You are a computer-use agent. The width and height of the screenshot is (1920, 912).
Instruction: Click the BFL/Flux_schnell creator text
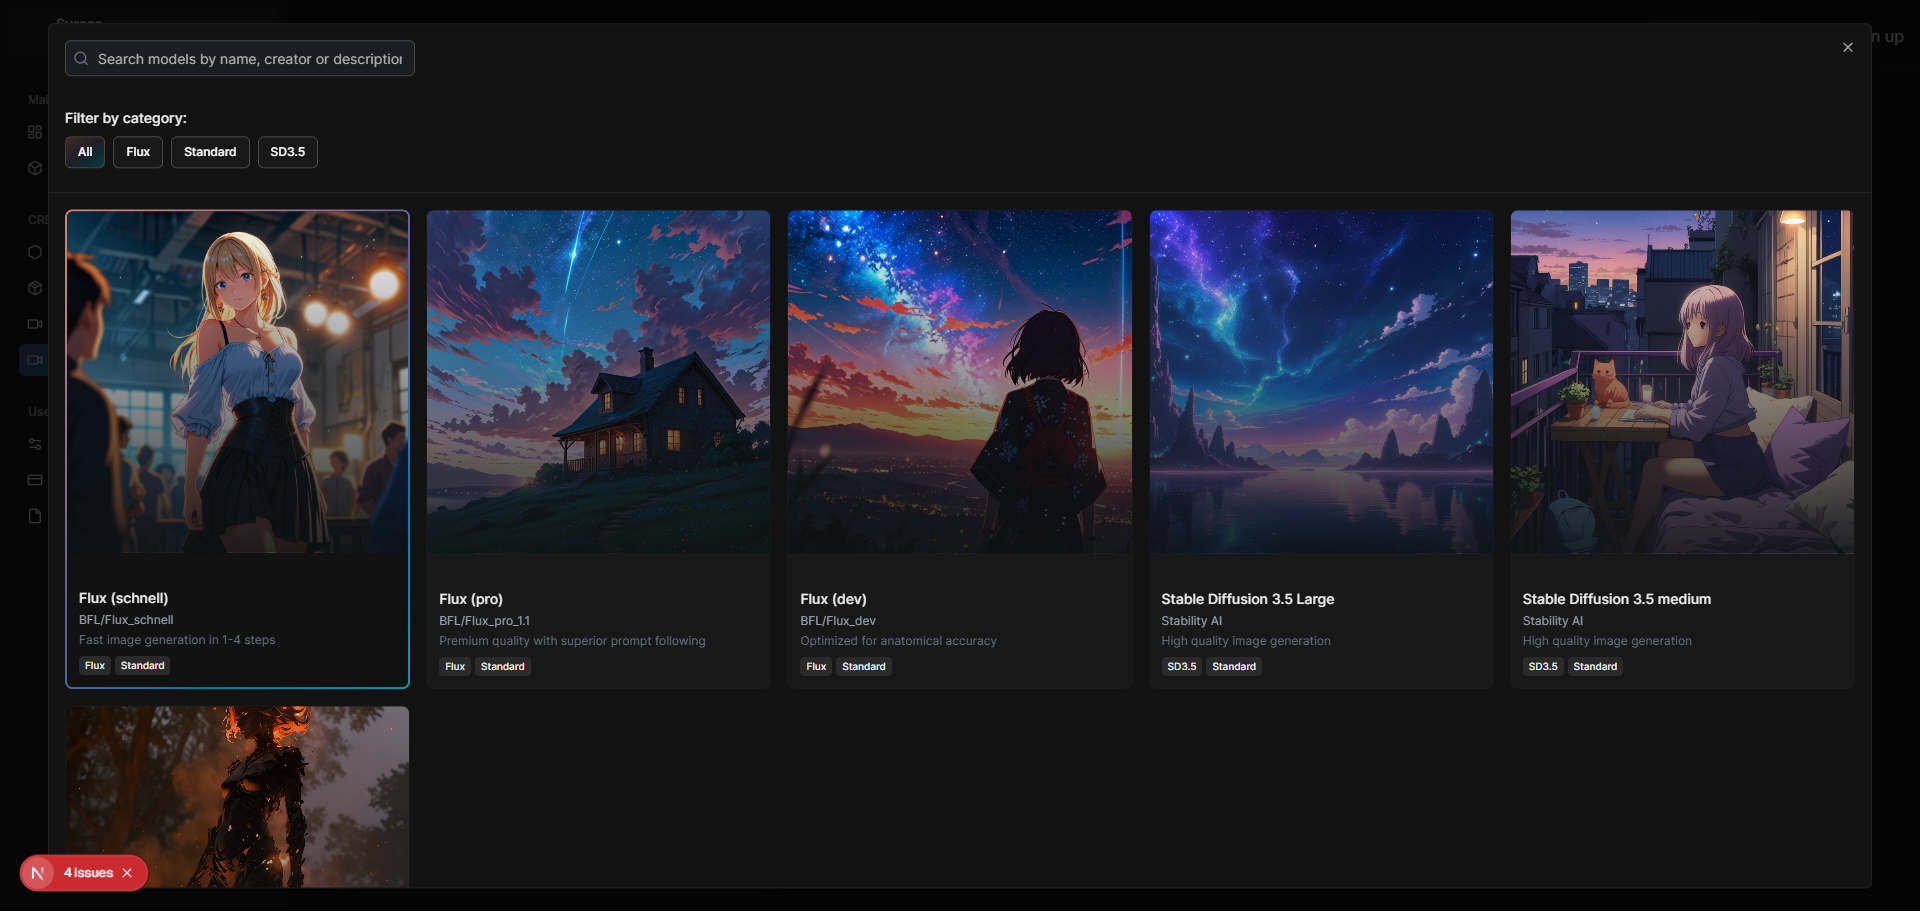click(x=126, y=620)
